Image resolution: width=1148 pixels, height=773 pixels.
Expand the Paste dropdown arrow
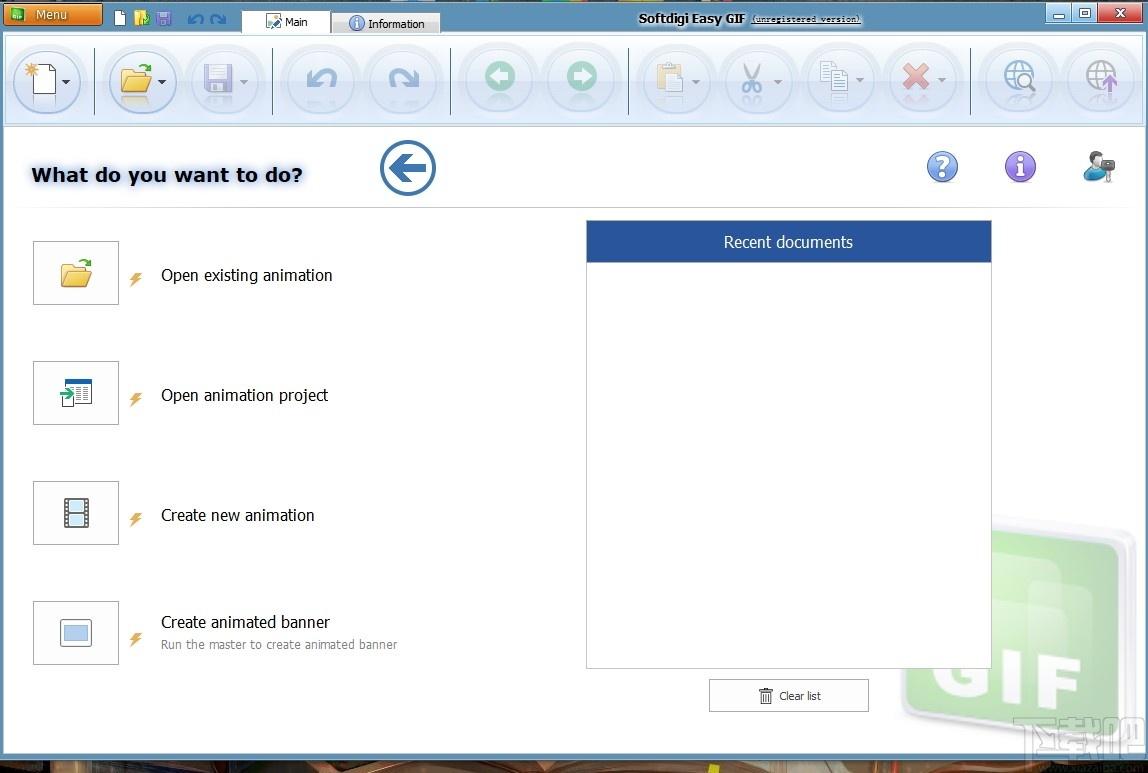[696, 81]
